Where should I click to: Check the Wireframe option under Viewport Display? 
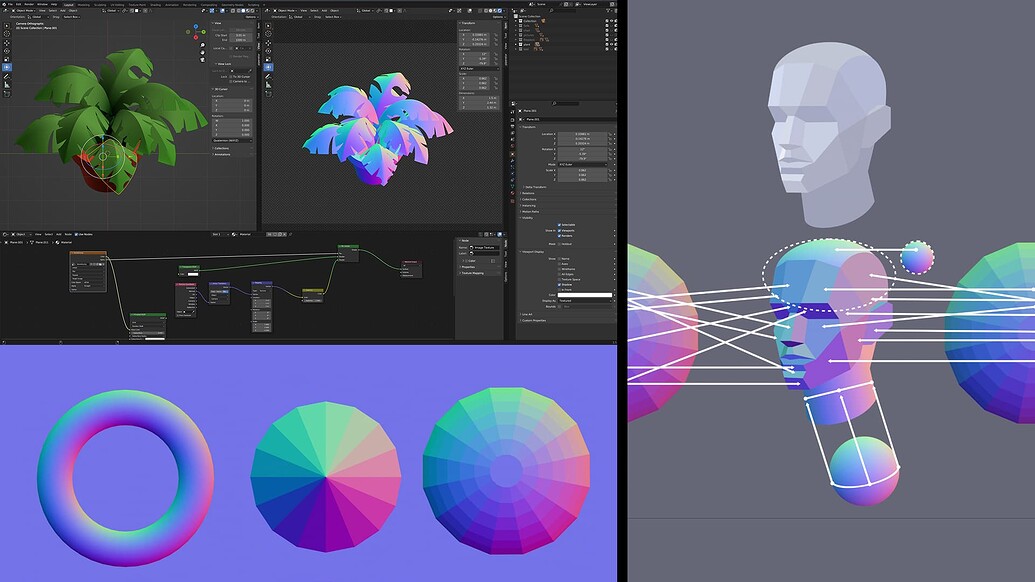tap(558, 269)
